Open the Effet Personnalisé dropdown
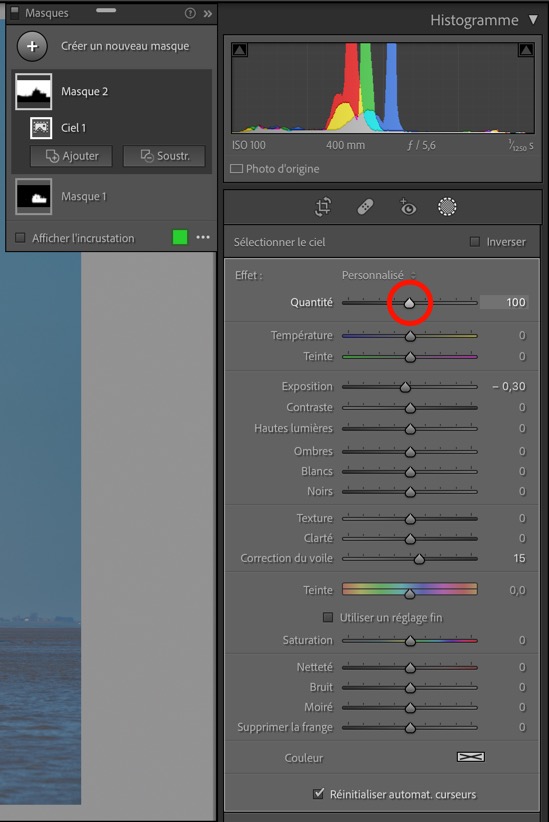Screen dimensions: 549x822 pos(379,275)
